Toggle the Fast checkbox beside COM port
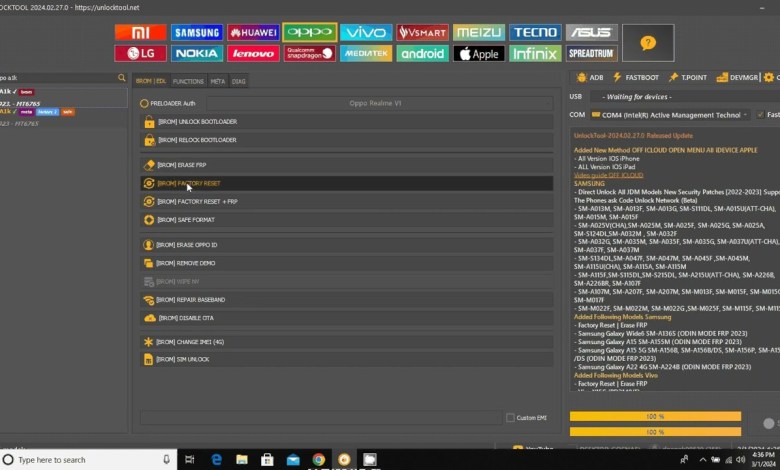Viewport: 780px width, 470px height. pos(760,115)
